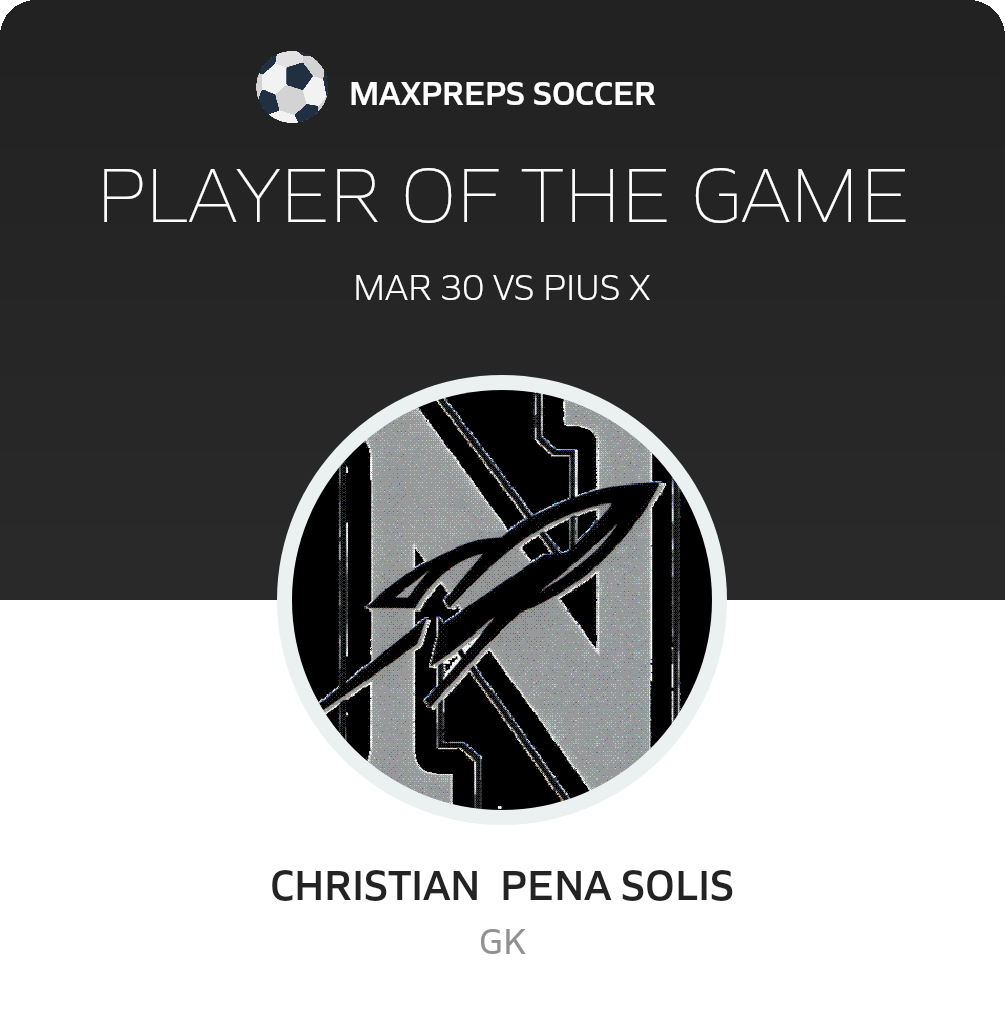Click the first name CHRISTIAN

[375, 886]
